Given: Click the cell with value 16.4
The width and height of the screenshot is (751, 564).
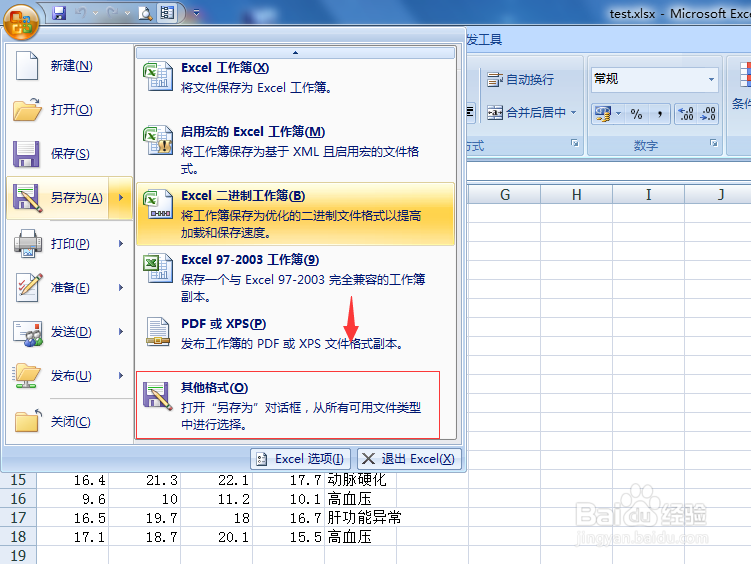Looking at the screenshot, I should click(72, 480).
